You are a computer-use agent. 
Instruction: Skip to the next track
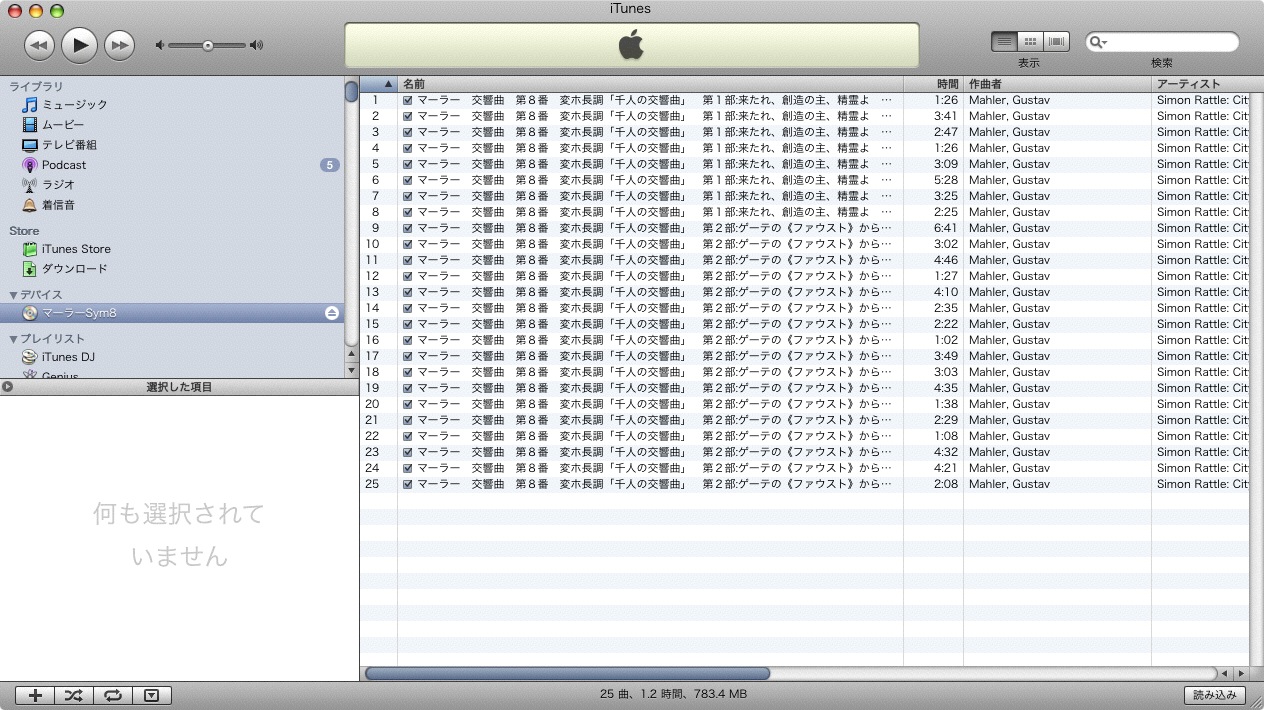click(x=119, y=44)
